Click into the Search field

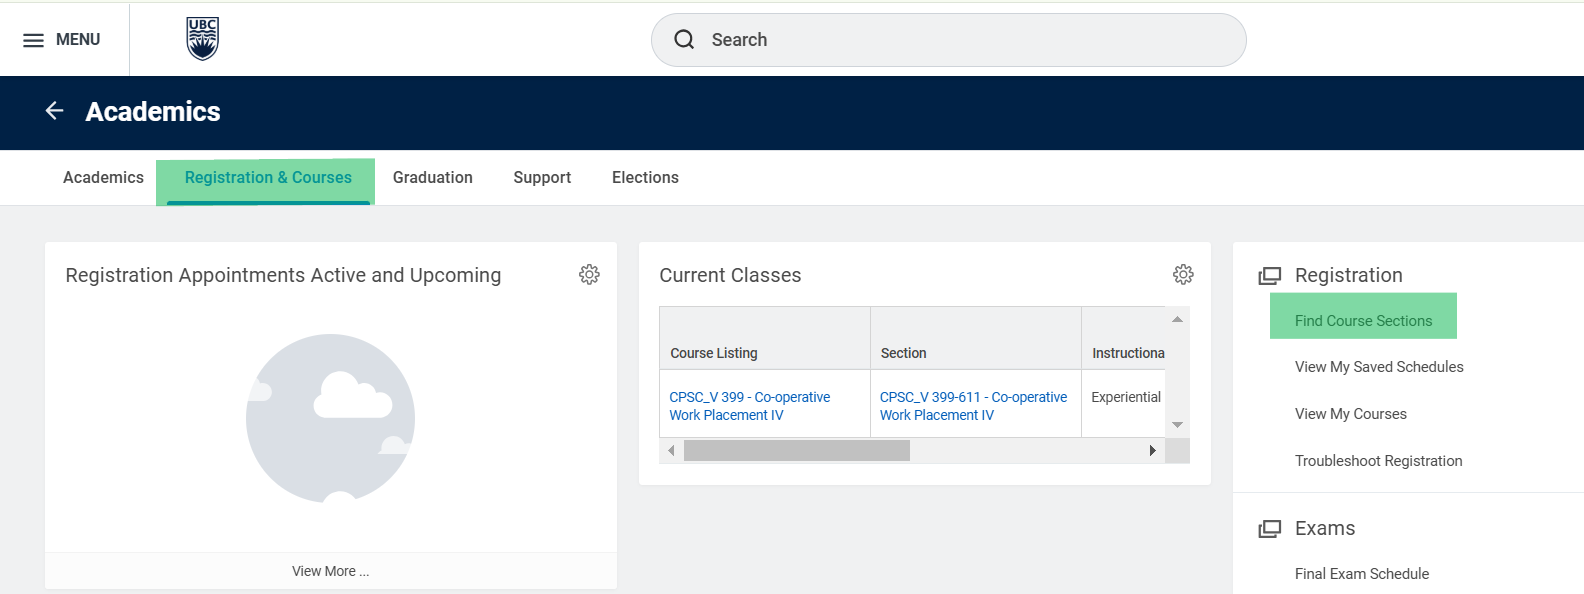coord(948,40)
